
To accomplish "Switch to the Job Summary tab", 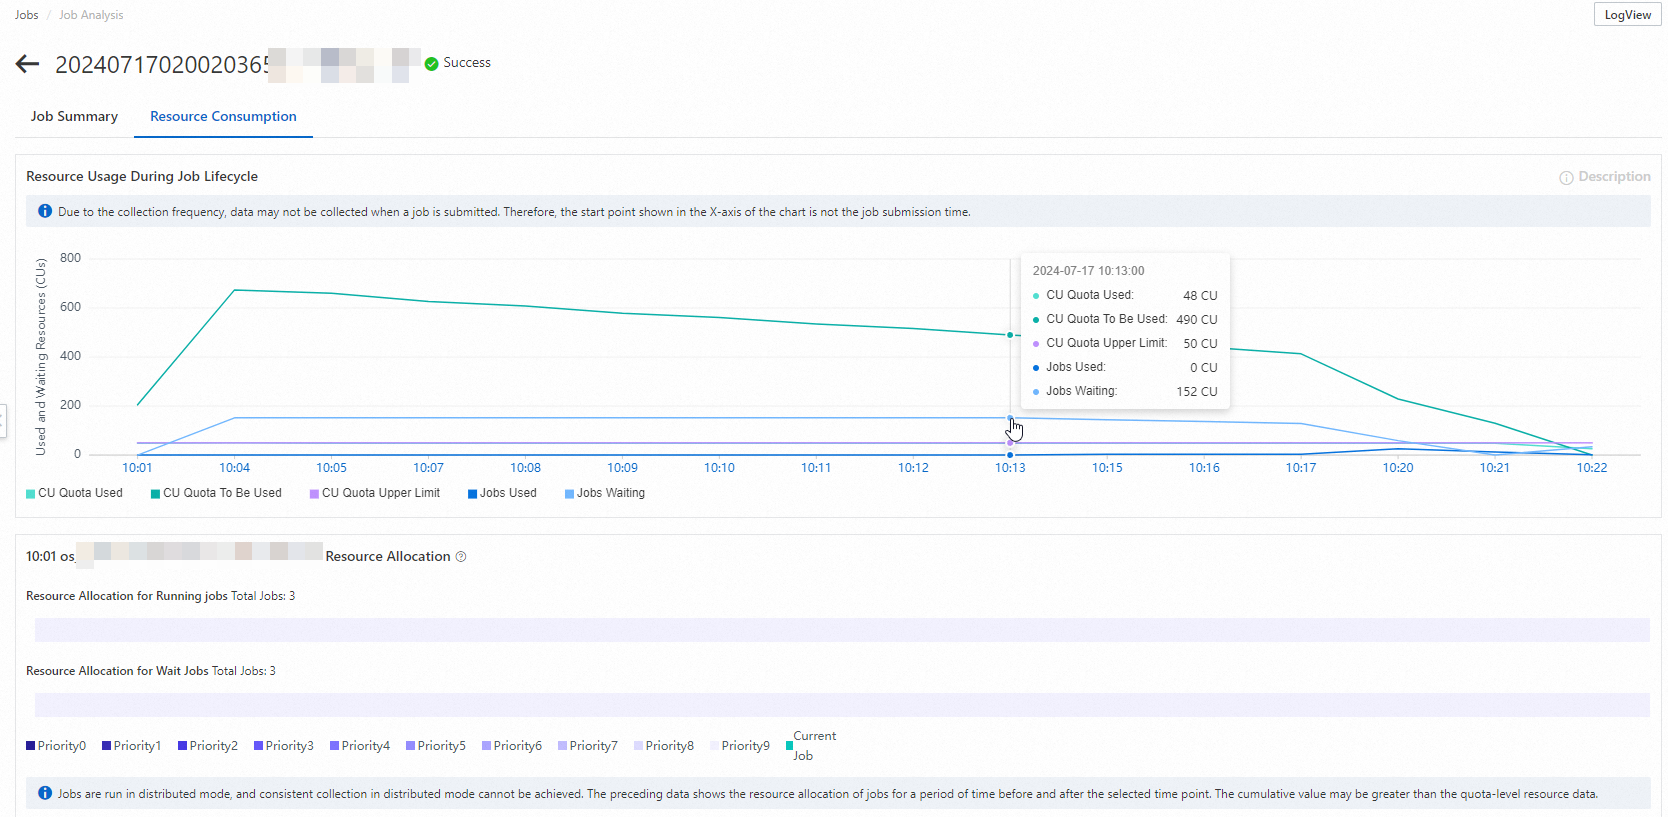I will (x=74, y=116).
